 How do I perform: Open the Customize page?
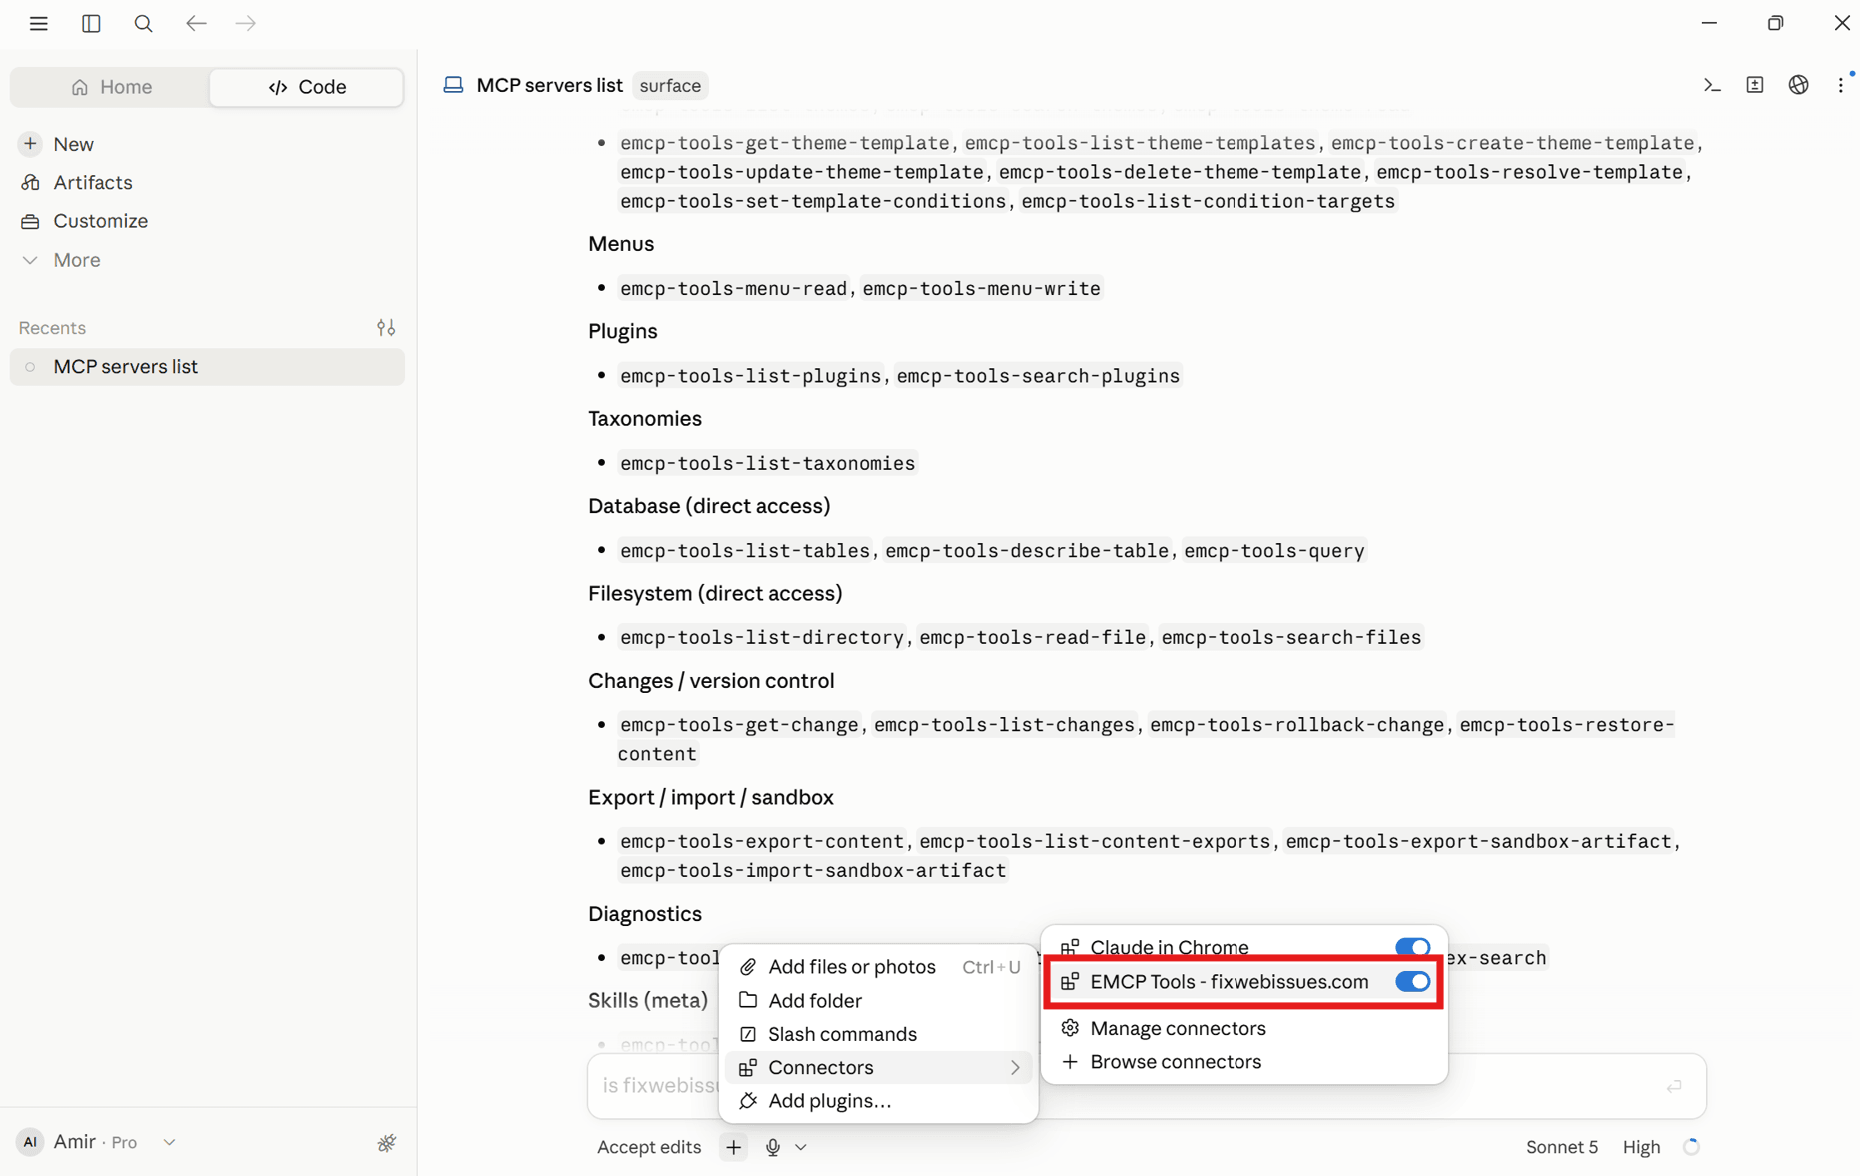[x=101, y=221]
